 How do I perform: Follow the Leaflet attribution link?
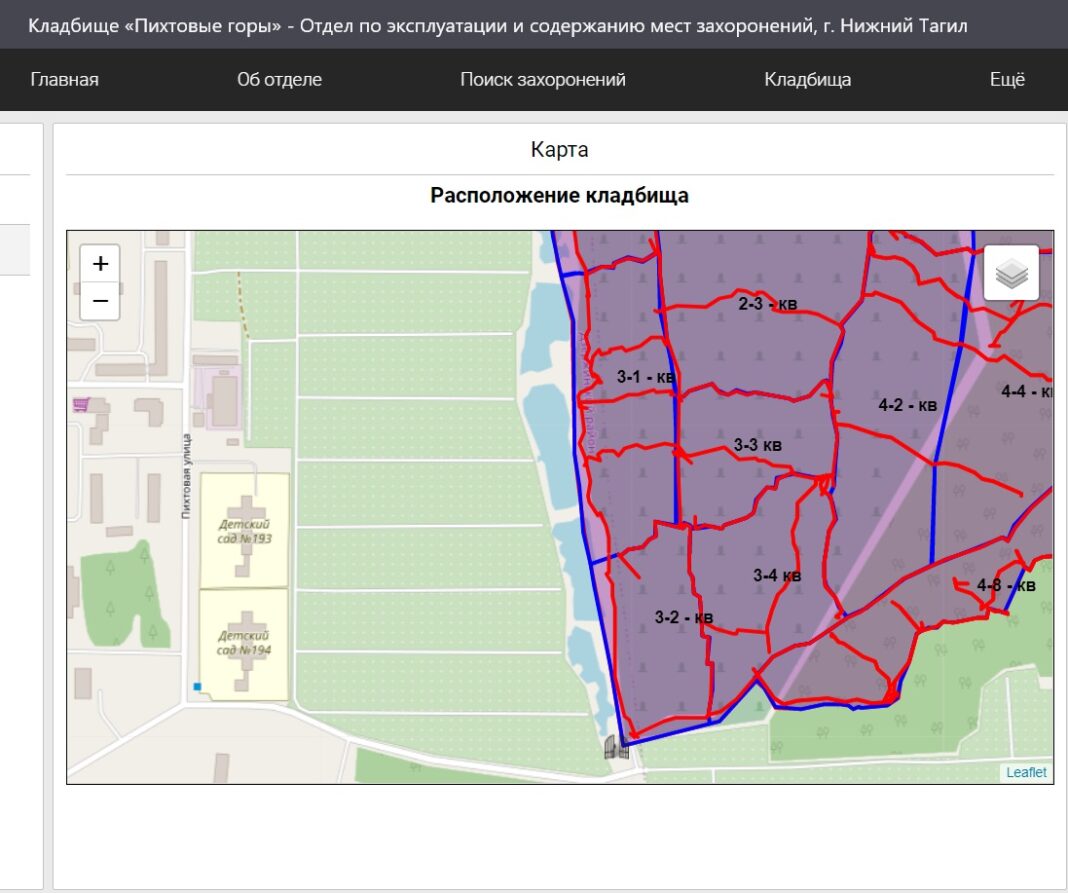1026,772
